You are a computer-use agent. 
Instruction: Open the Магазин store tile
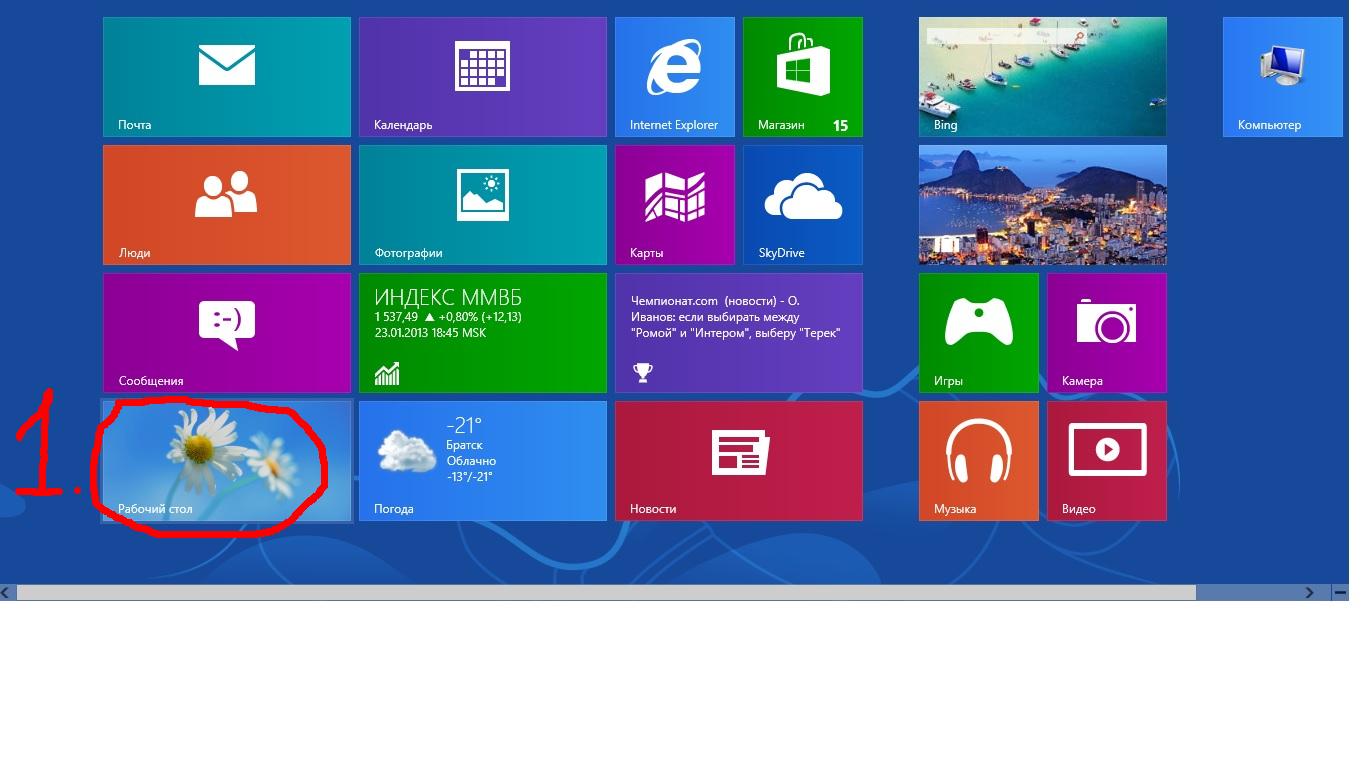point(803,77)
